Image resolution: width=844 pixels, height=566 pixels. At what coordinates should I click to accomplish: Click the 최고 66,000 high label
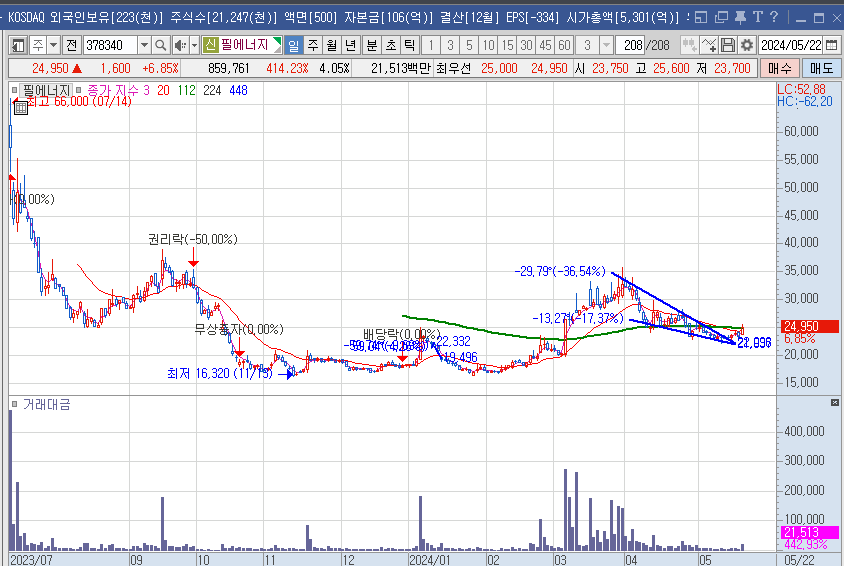pyautogui.click(x=79, y=101)
